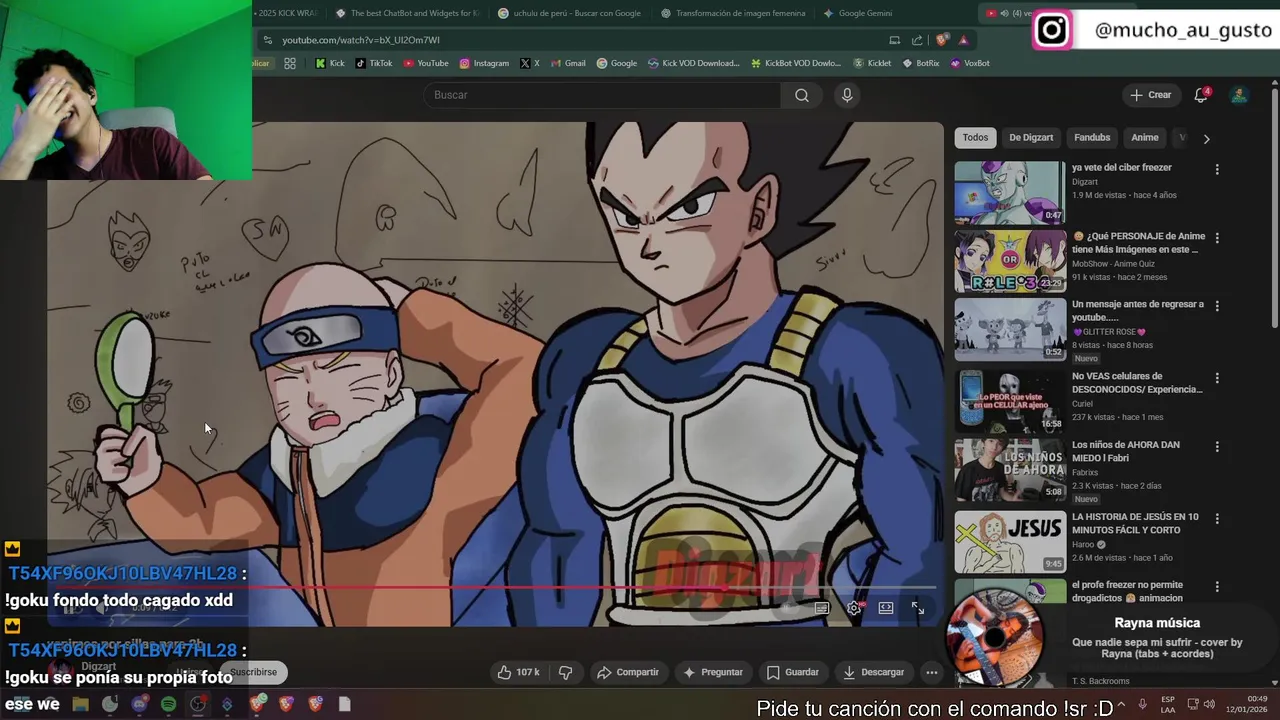Open X bookmark

pos(530,63)
